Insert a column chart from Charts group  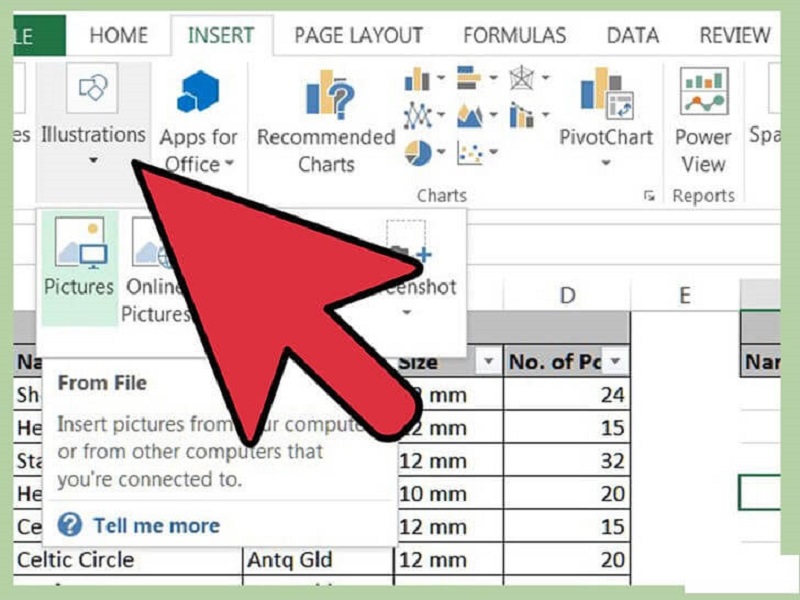[418, 79]
